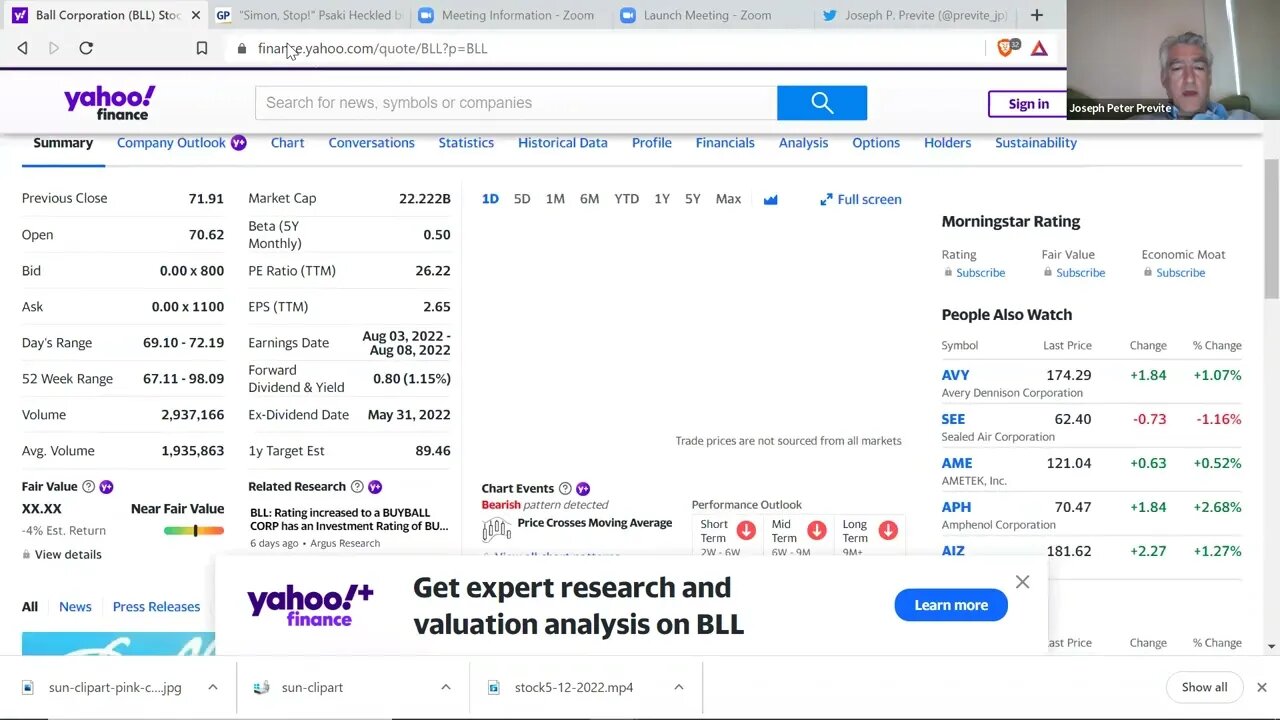Click the search news symbols field
1280x720 pixels.
click(x=516, y=103)
